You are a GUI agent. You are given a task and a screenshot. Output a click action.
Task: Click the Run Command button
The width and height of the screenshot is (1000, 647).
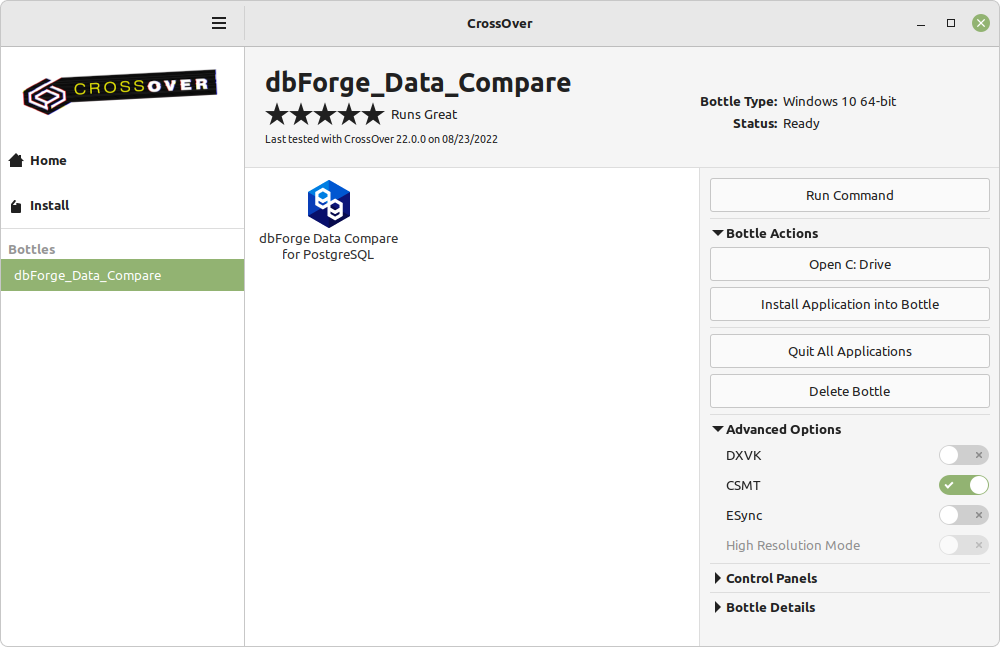(x=849, y=195)
